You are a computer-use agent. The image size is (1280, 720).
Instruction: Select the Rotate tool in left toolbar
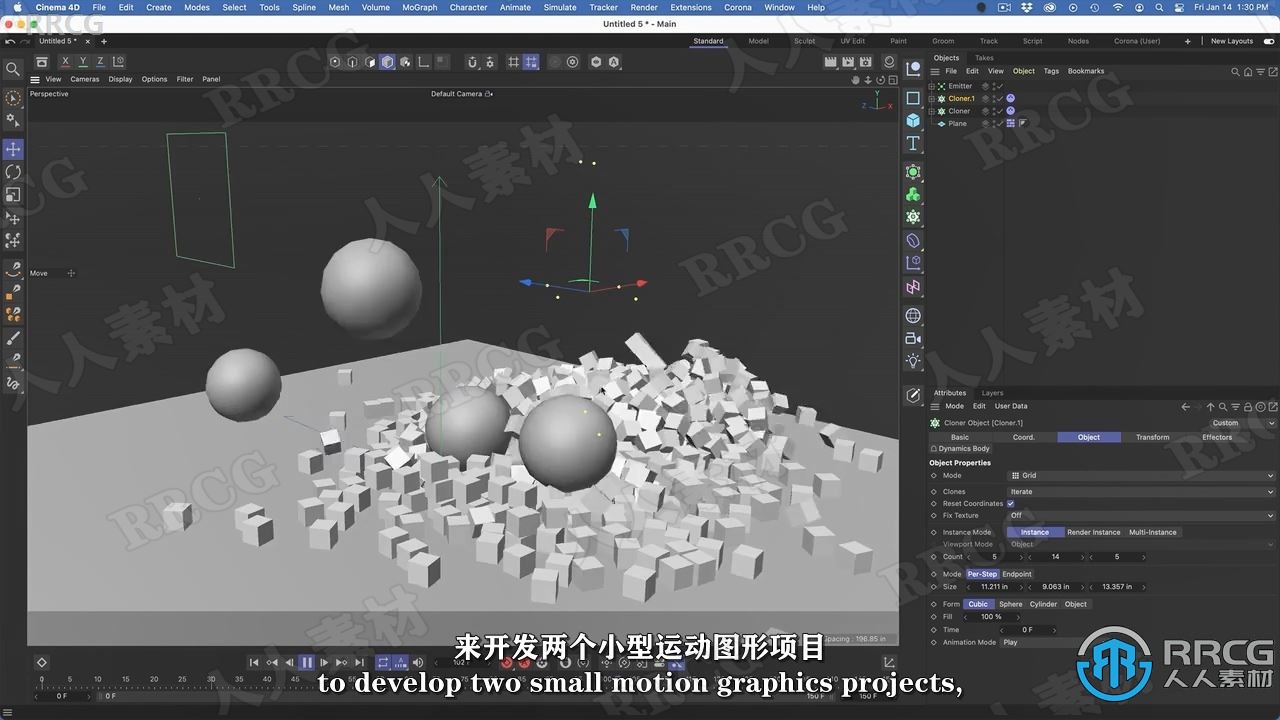13,172
